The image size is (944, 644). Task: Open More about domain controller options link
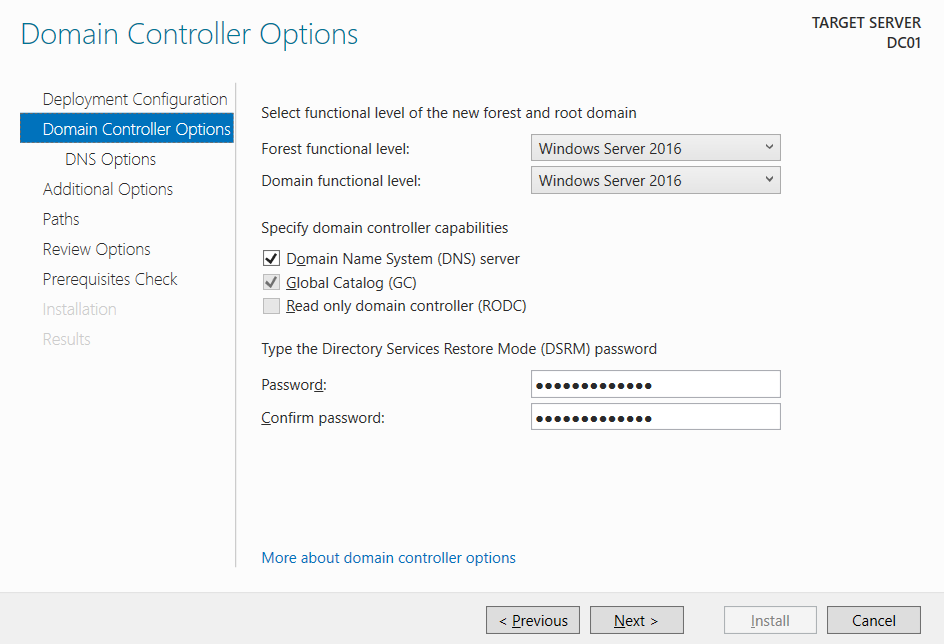[388, 558]
